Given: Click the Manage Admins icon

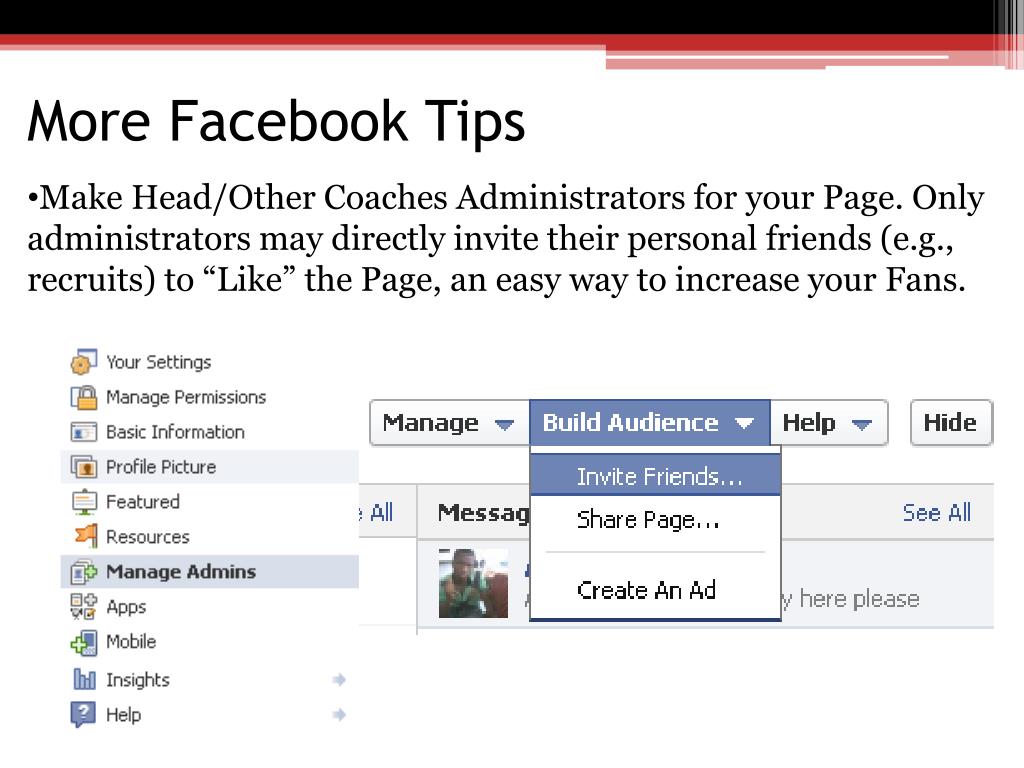Looking at the screenshot, I should pos(84,571).
